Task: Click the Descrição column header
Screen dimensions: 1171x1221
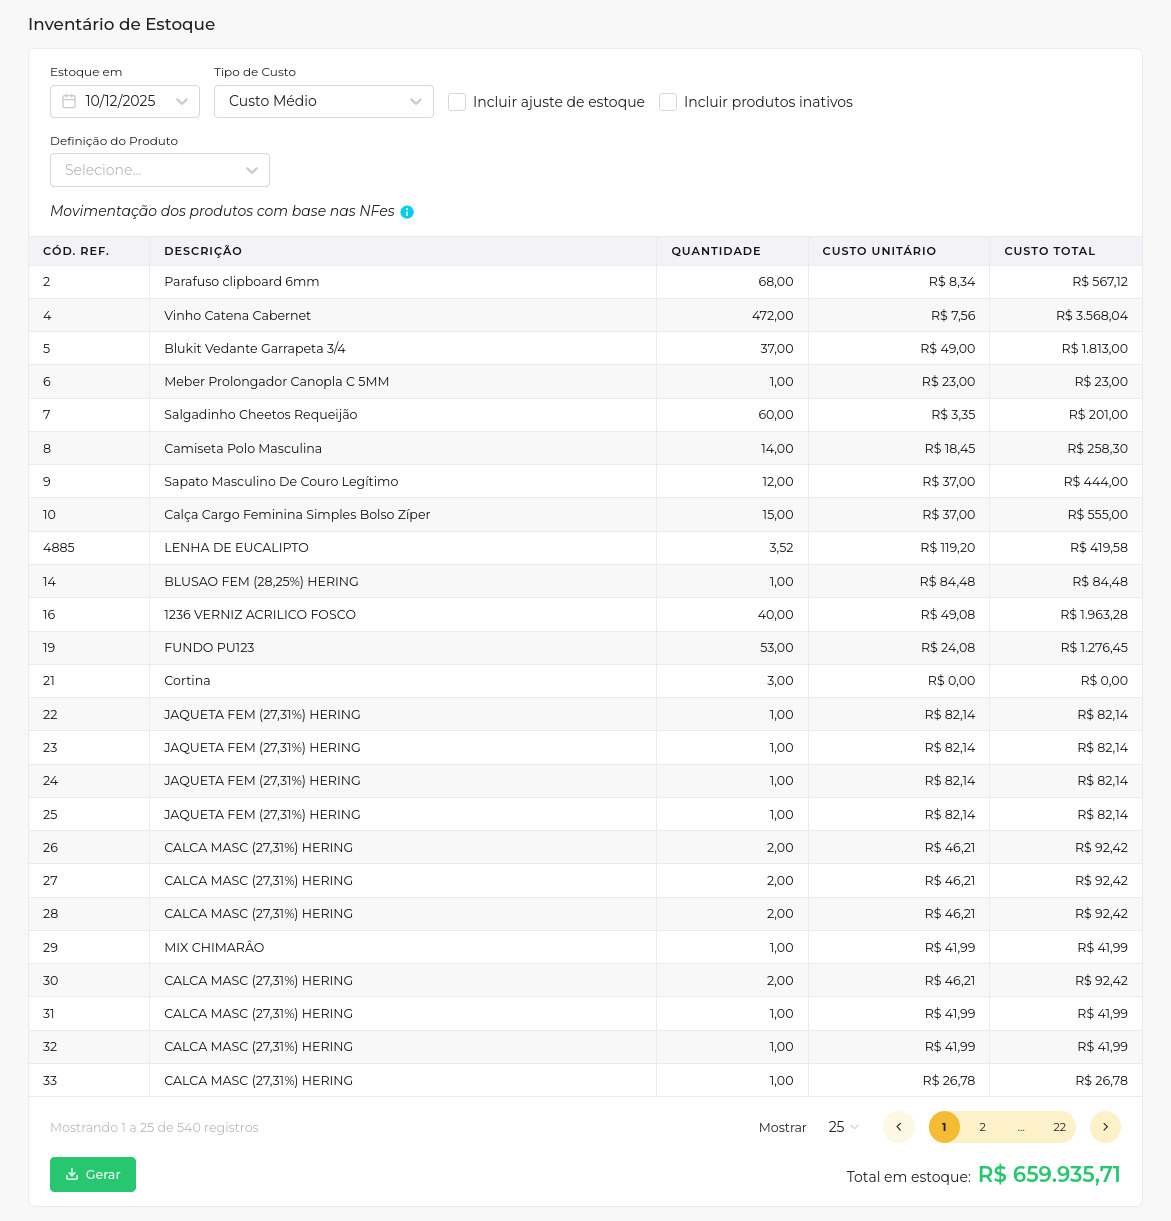Action: click(x=203, y=251)
